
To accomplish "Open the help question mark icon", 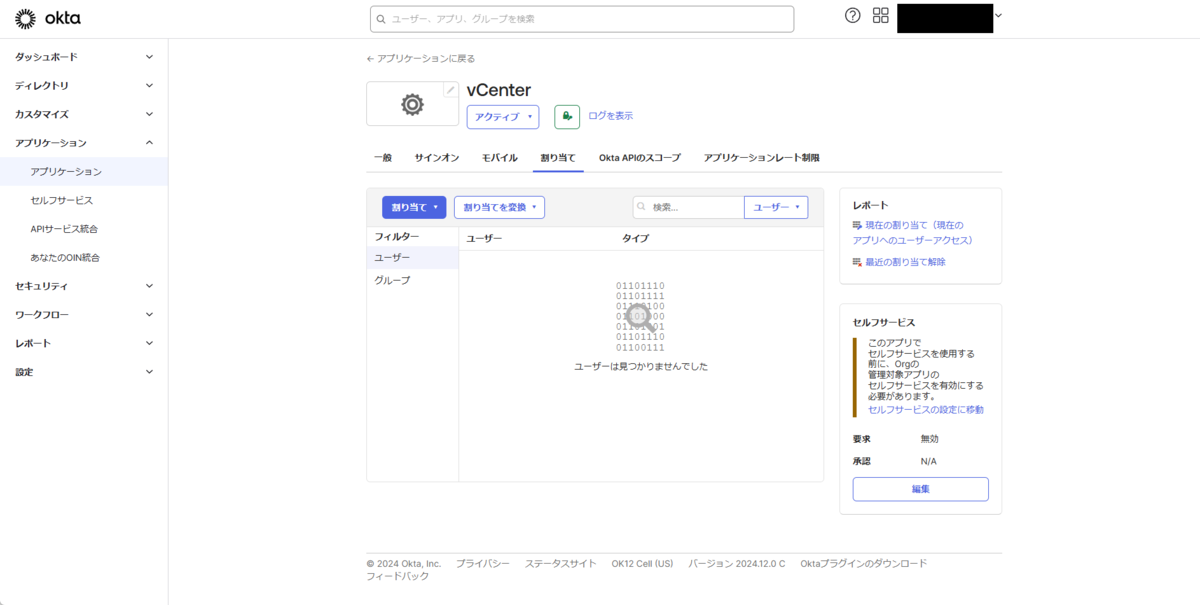I will (x=853, y=15).
